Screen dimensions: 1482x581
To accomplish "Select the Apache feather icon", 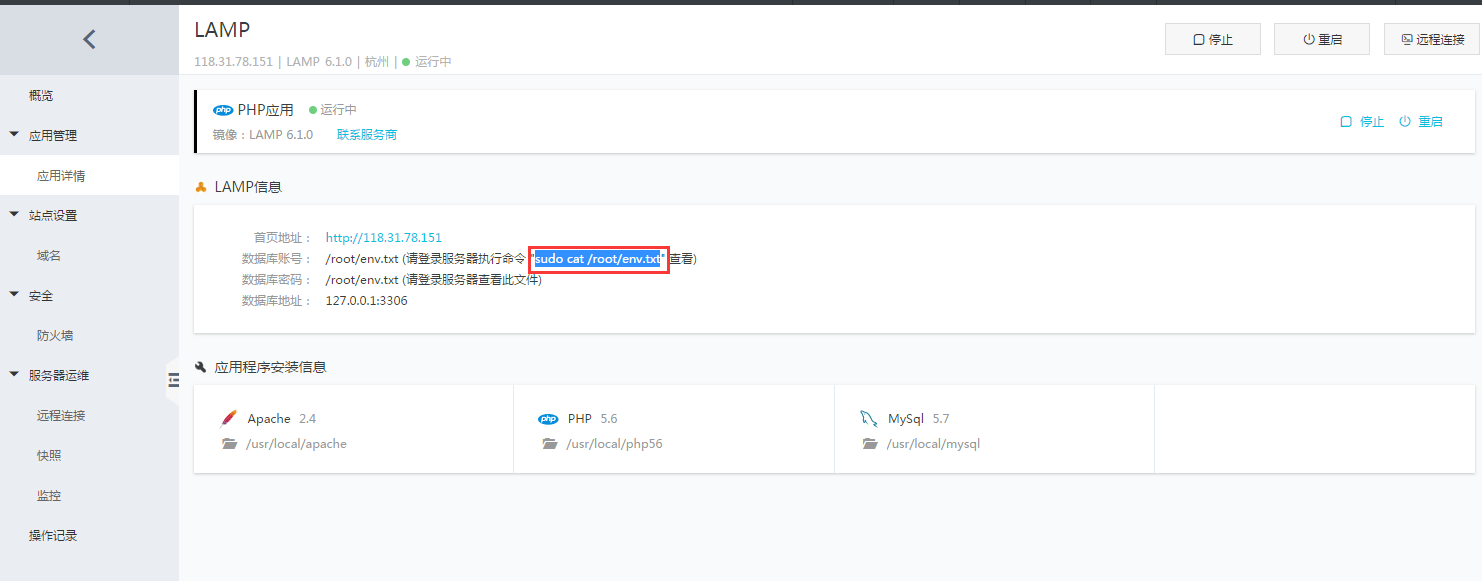I will (229, 418).
